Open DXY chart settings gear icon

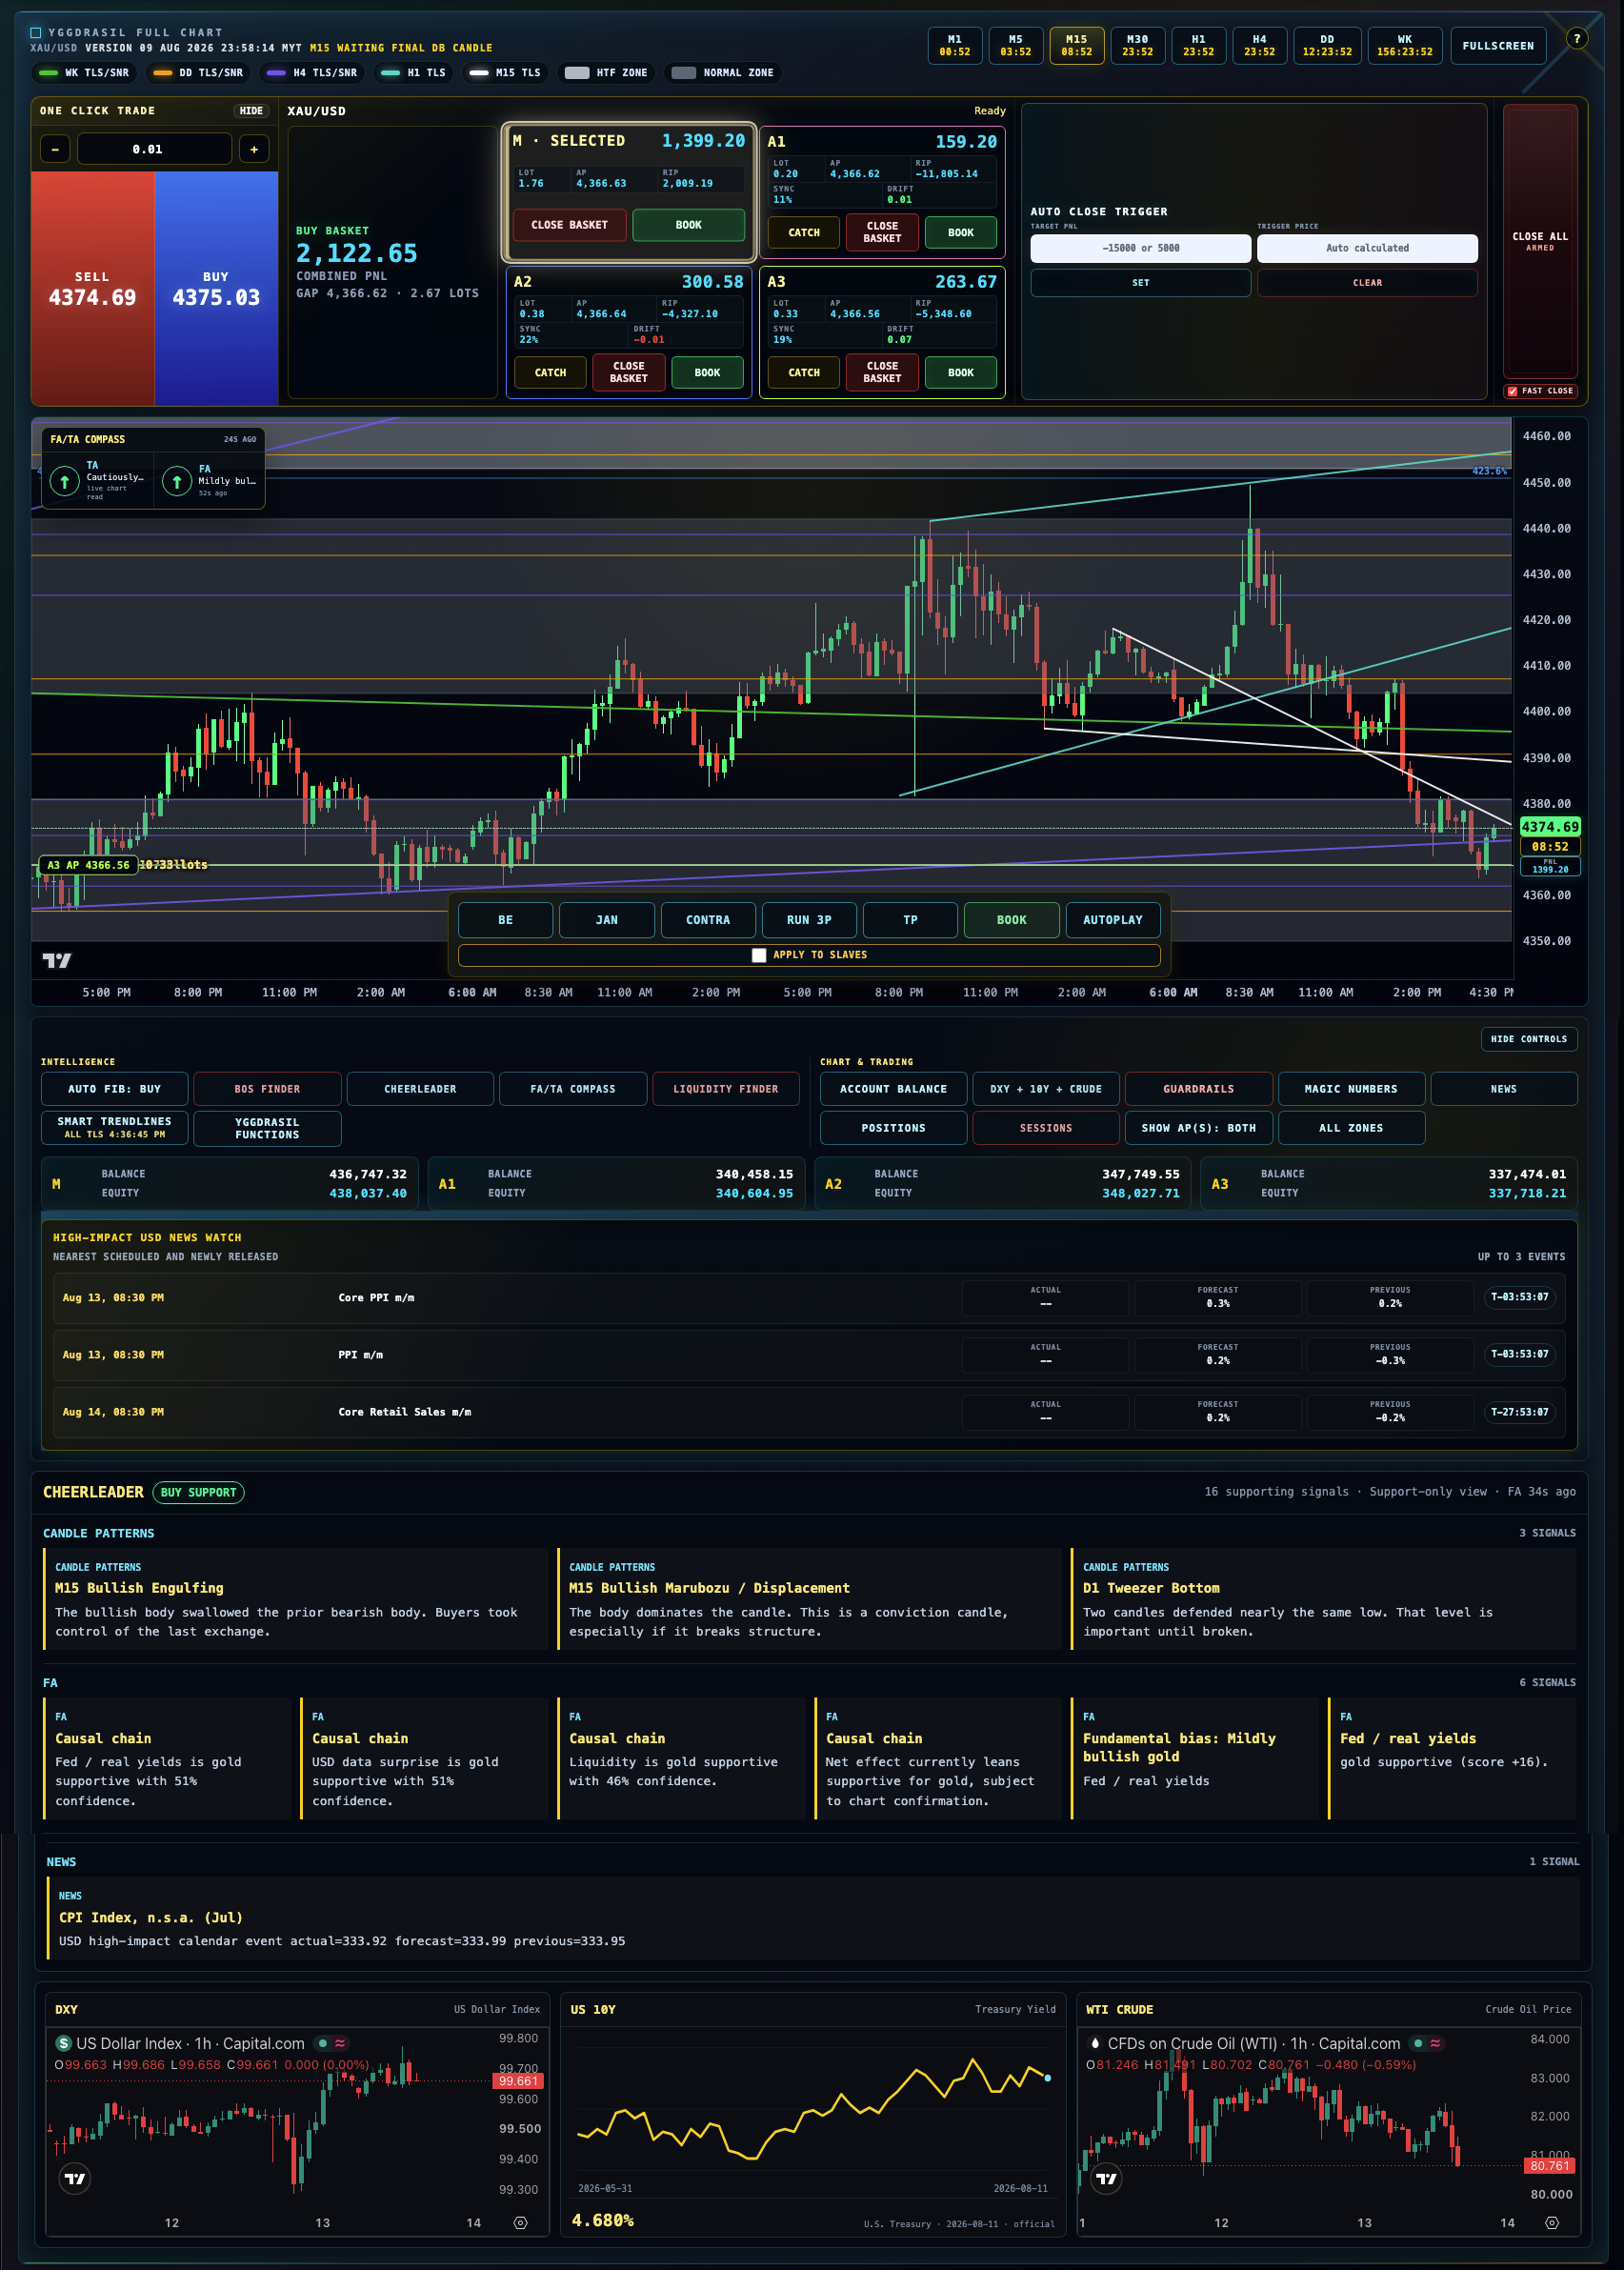point(520,2223)
